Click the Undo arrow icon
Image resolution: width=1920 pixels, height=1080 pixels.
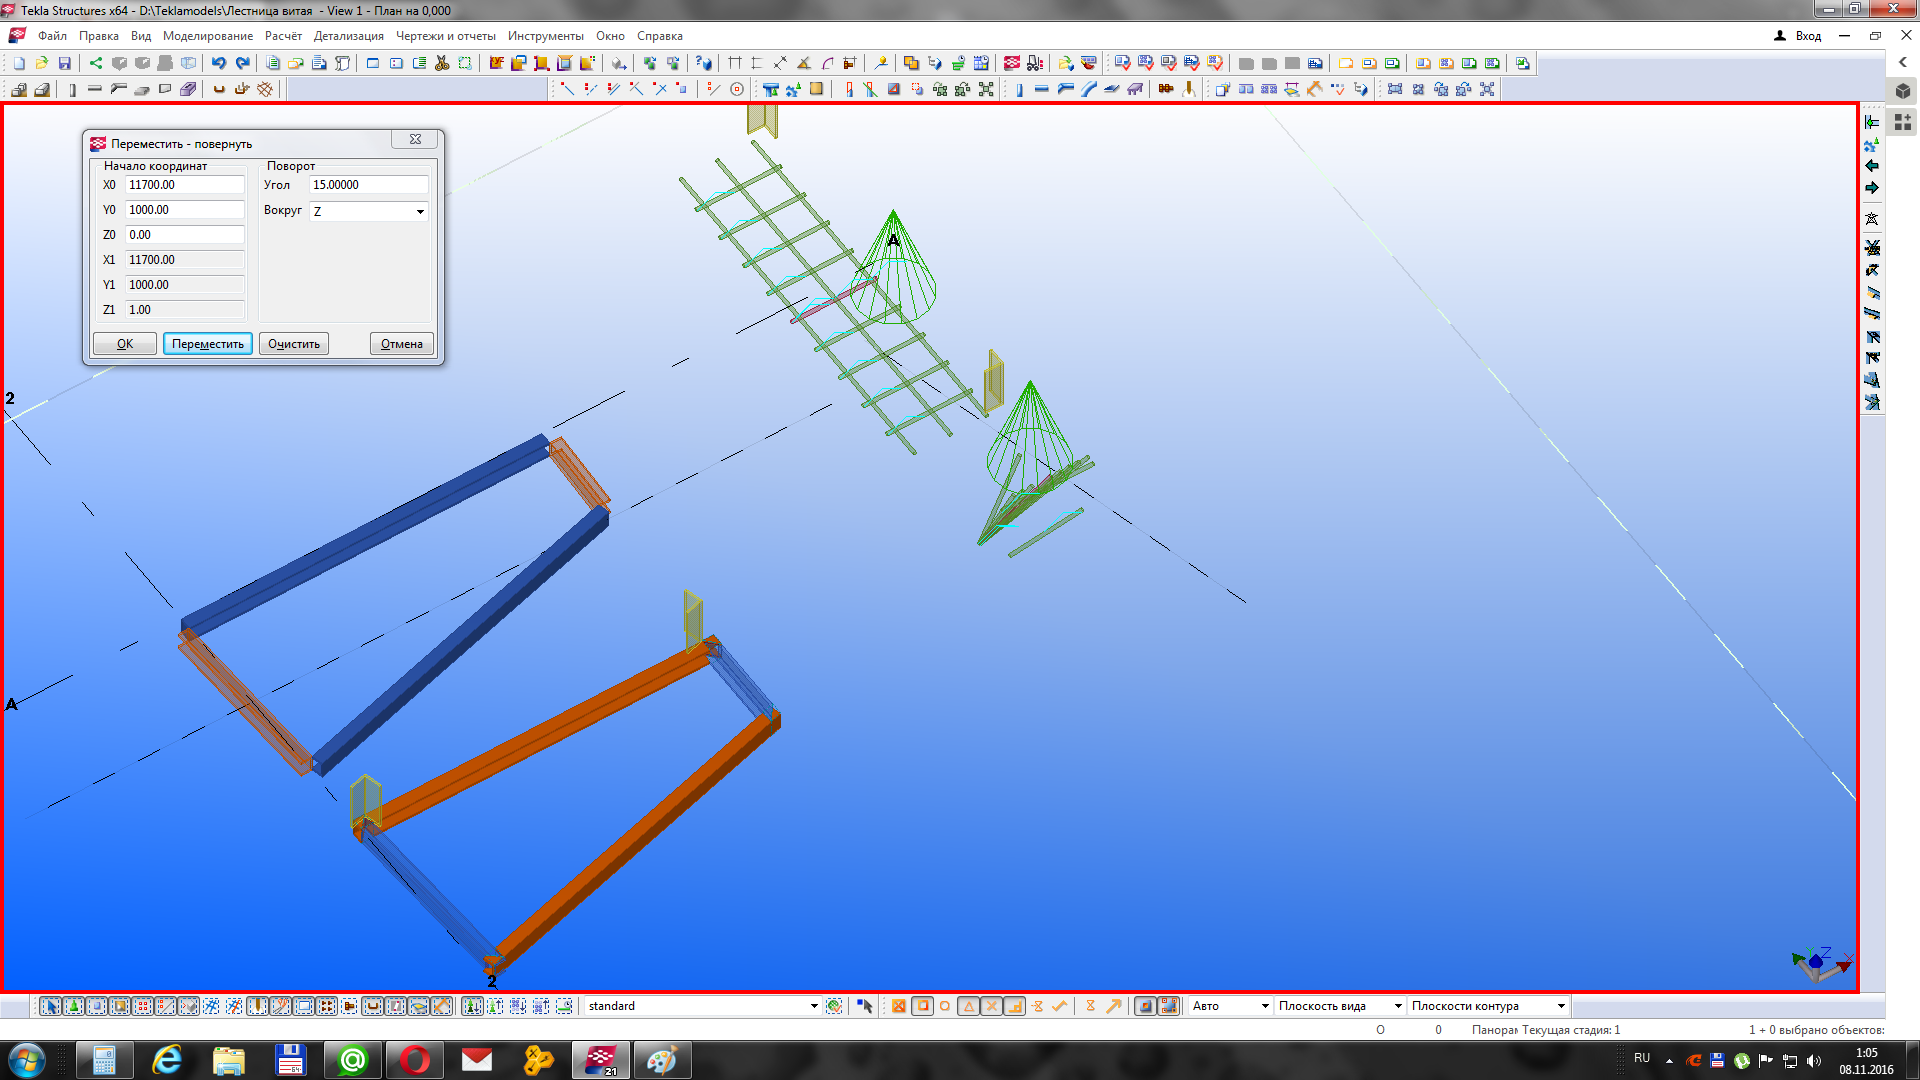point(219,63)
